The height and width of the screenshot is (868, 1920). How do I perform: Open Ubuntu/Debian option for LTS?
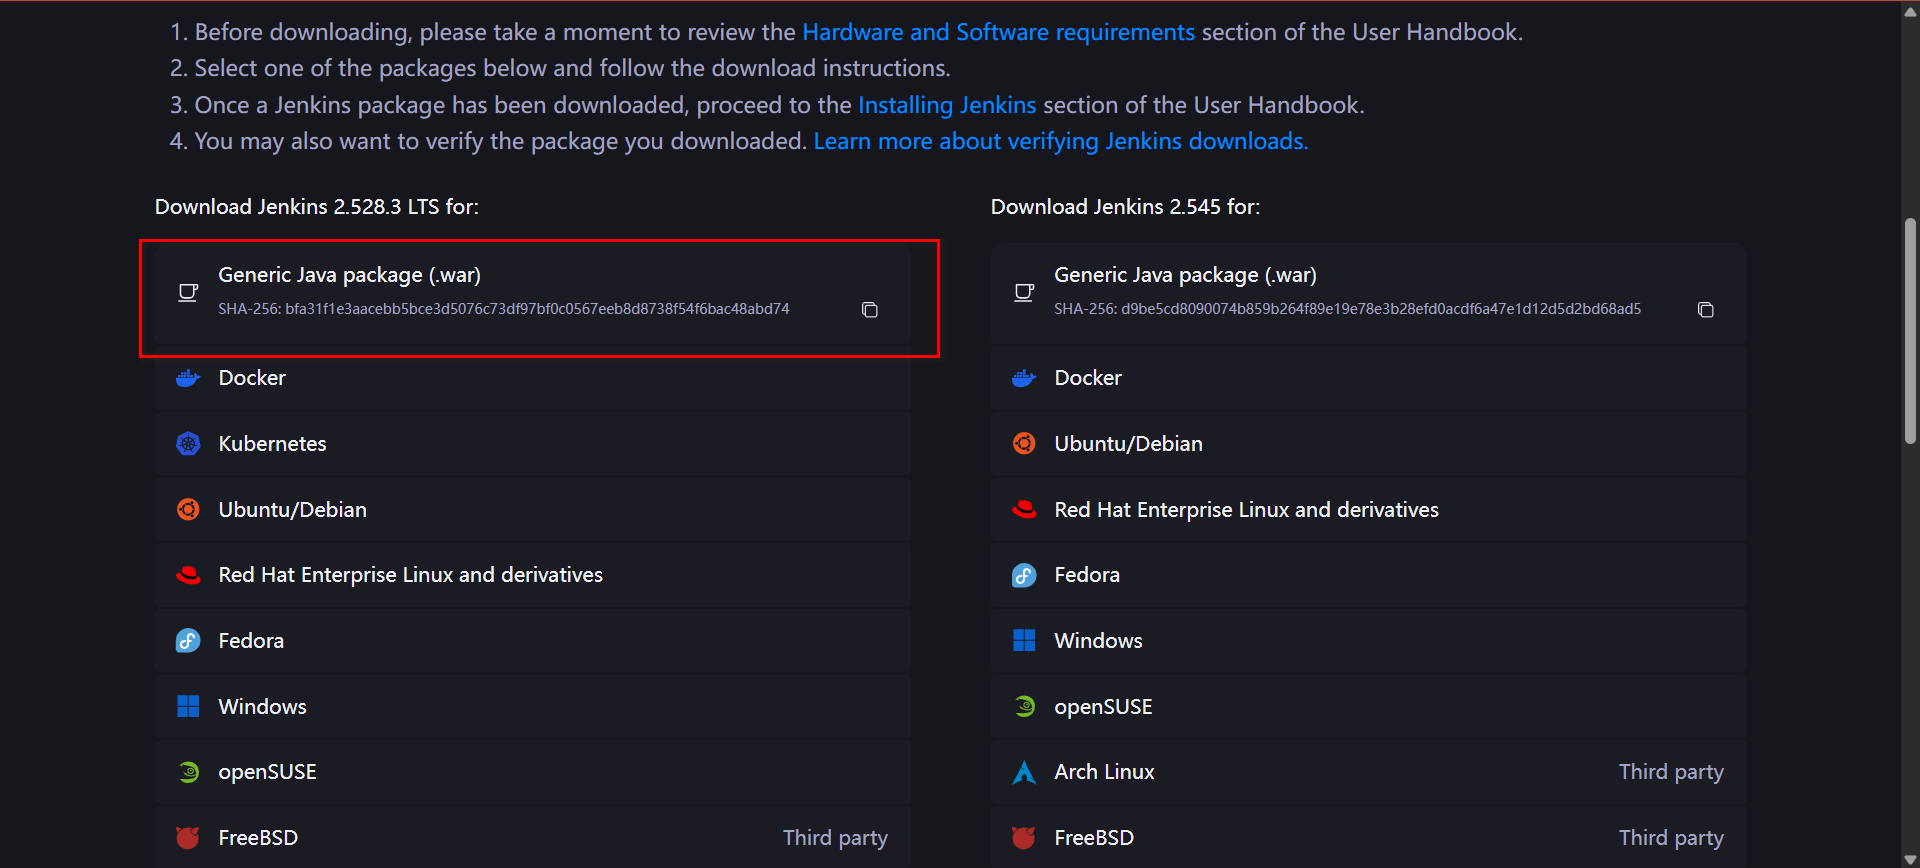(533, 510)
